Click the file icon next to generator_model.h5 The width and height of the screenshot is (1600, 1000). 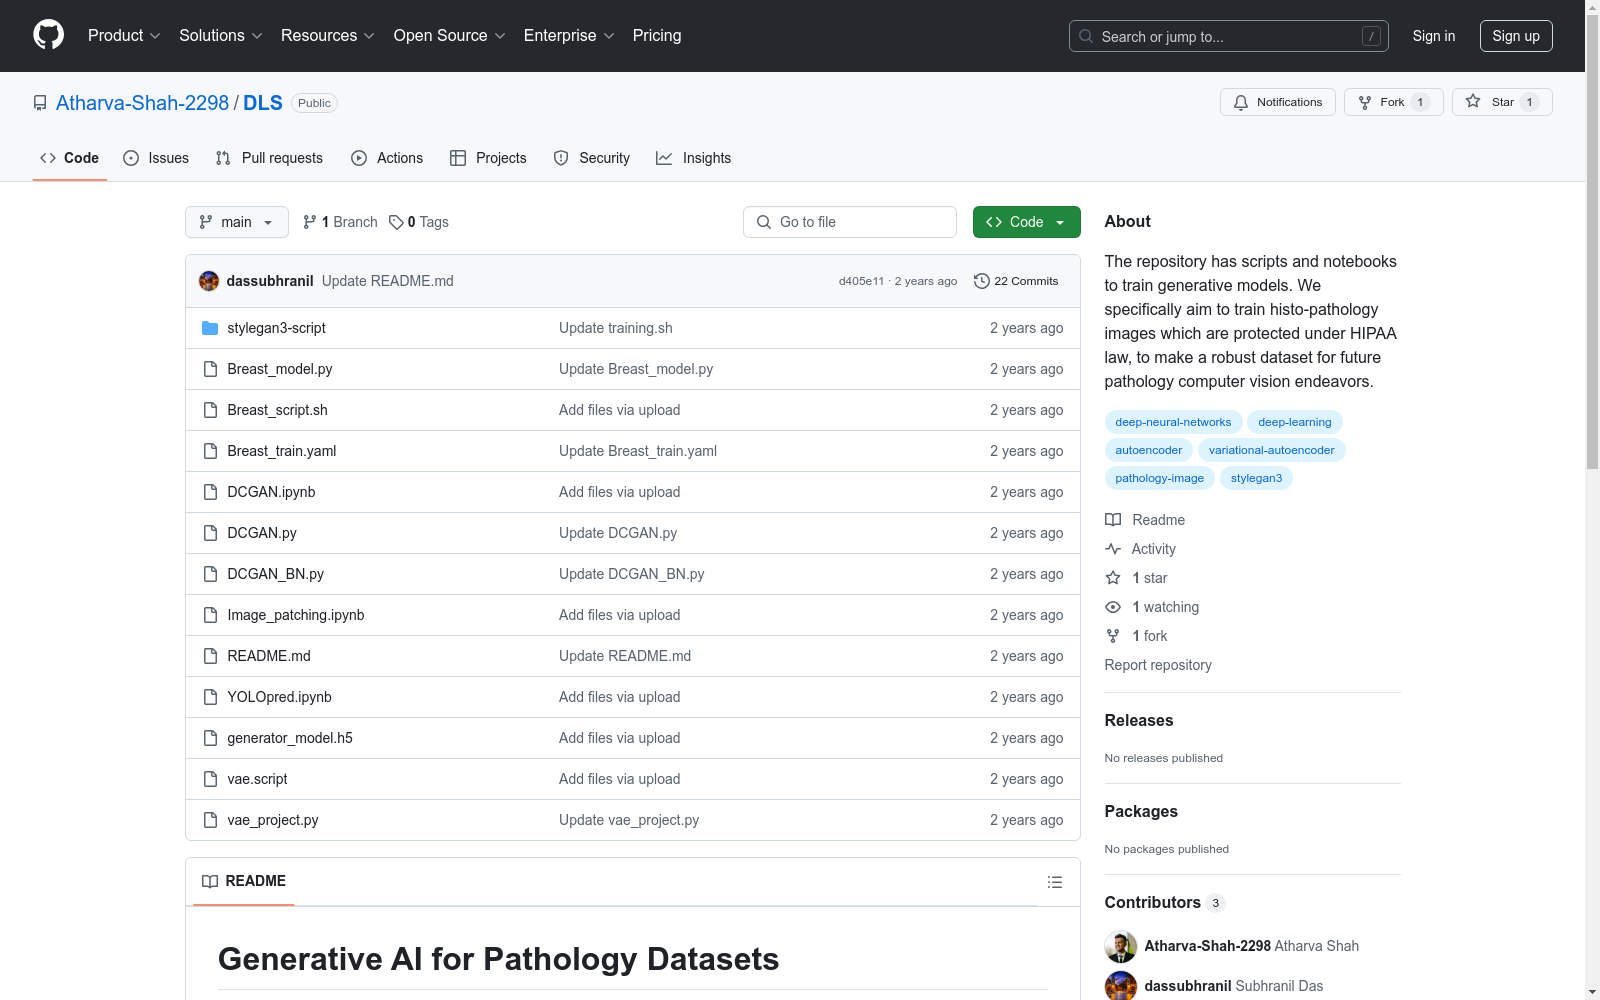(210, 738)
